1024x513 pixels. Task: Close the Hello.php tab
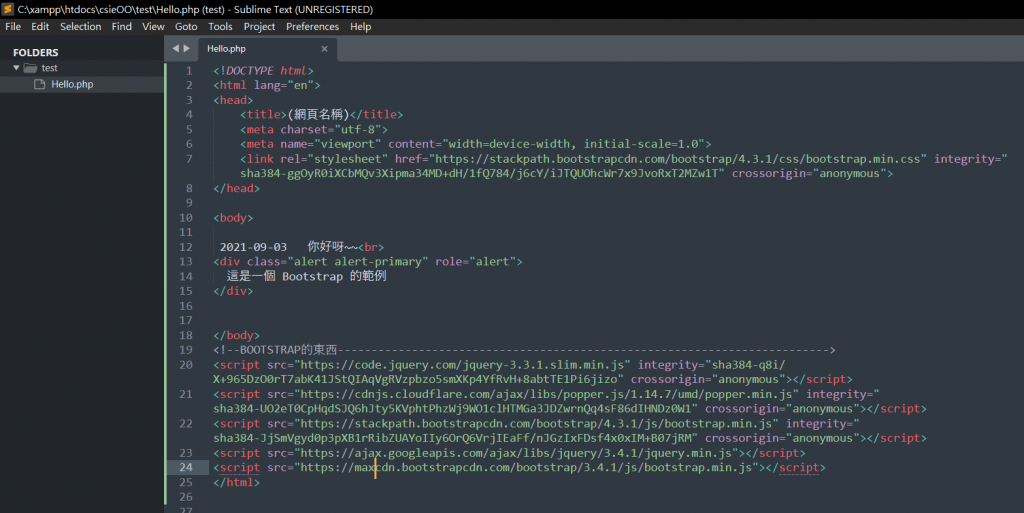click(324, 49)
